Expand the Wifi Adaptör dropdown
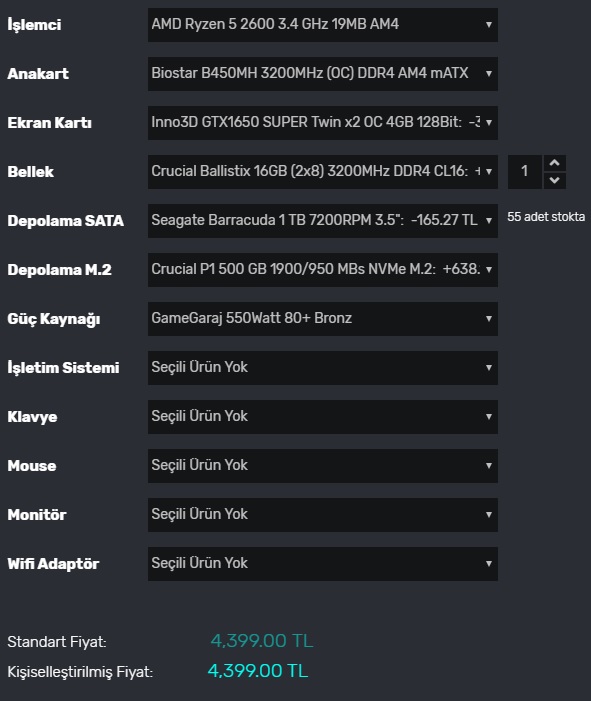 323,563
